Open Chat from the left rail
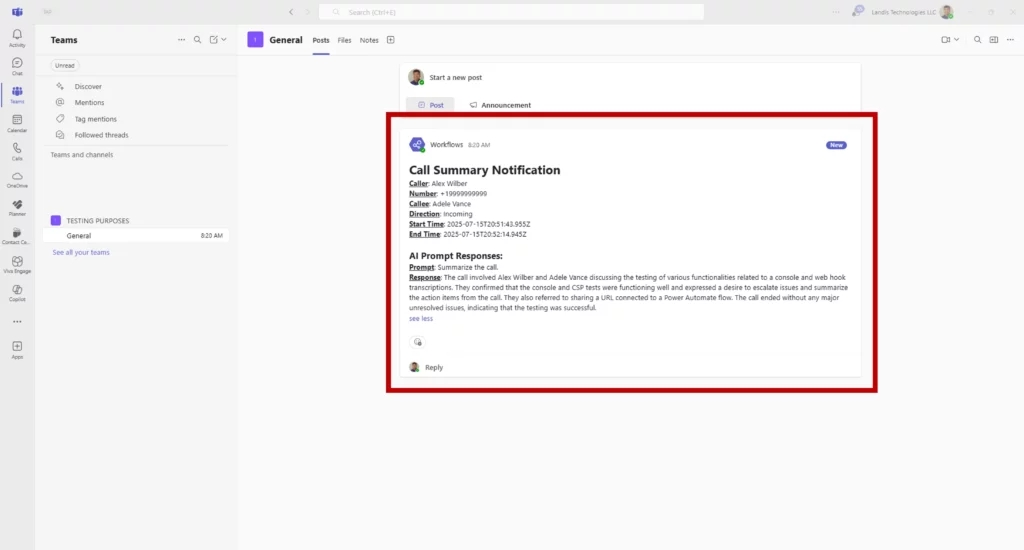The image size is (1024, 550). click(x=17, y=66)
